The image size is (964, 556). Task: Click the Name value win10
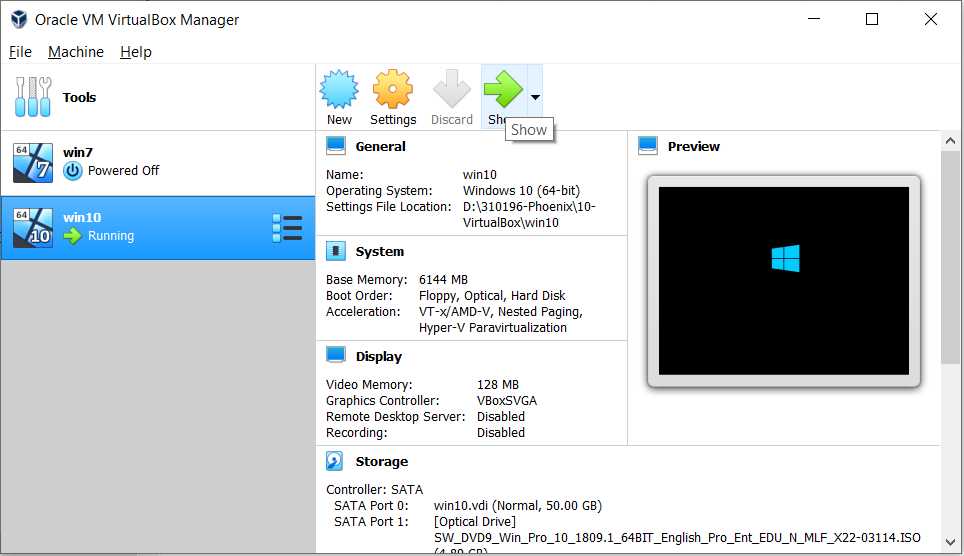click(x=480, y=175)
